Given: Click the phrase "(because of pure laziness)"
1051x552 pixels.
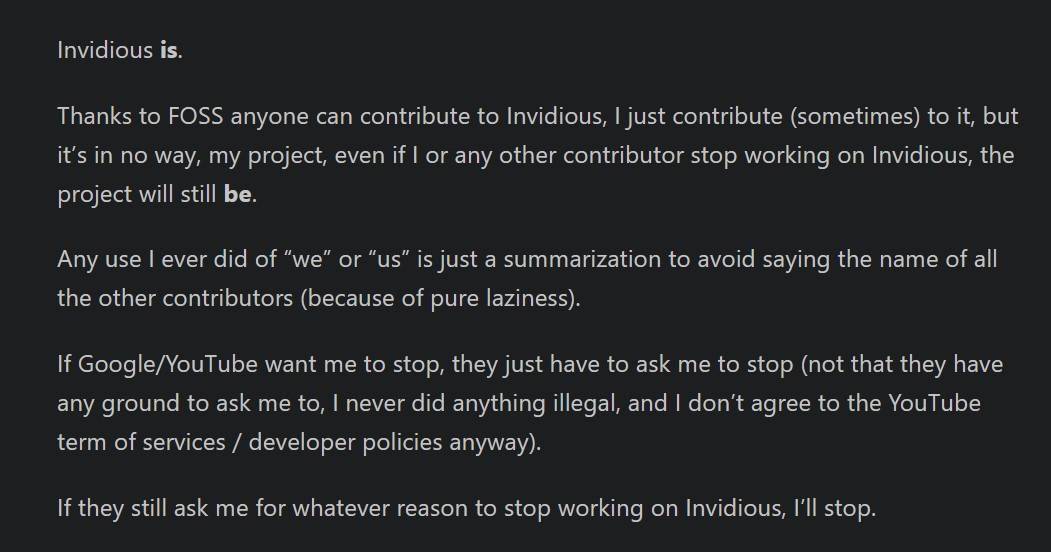Looking at the screenshot, I should coord(438,298).
